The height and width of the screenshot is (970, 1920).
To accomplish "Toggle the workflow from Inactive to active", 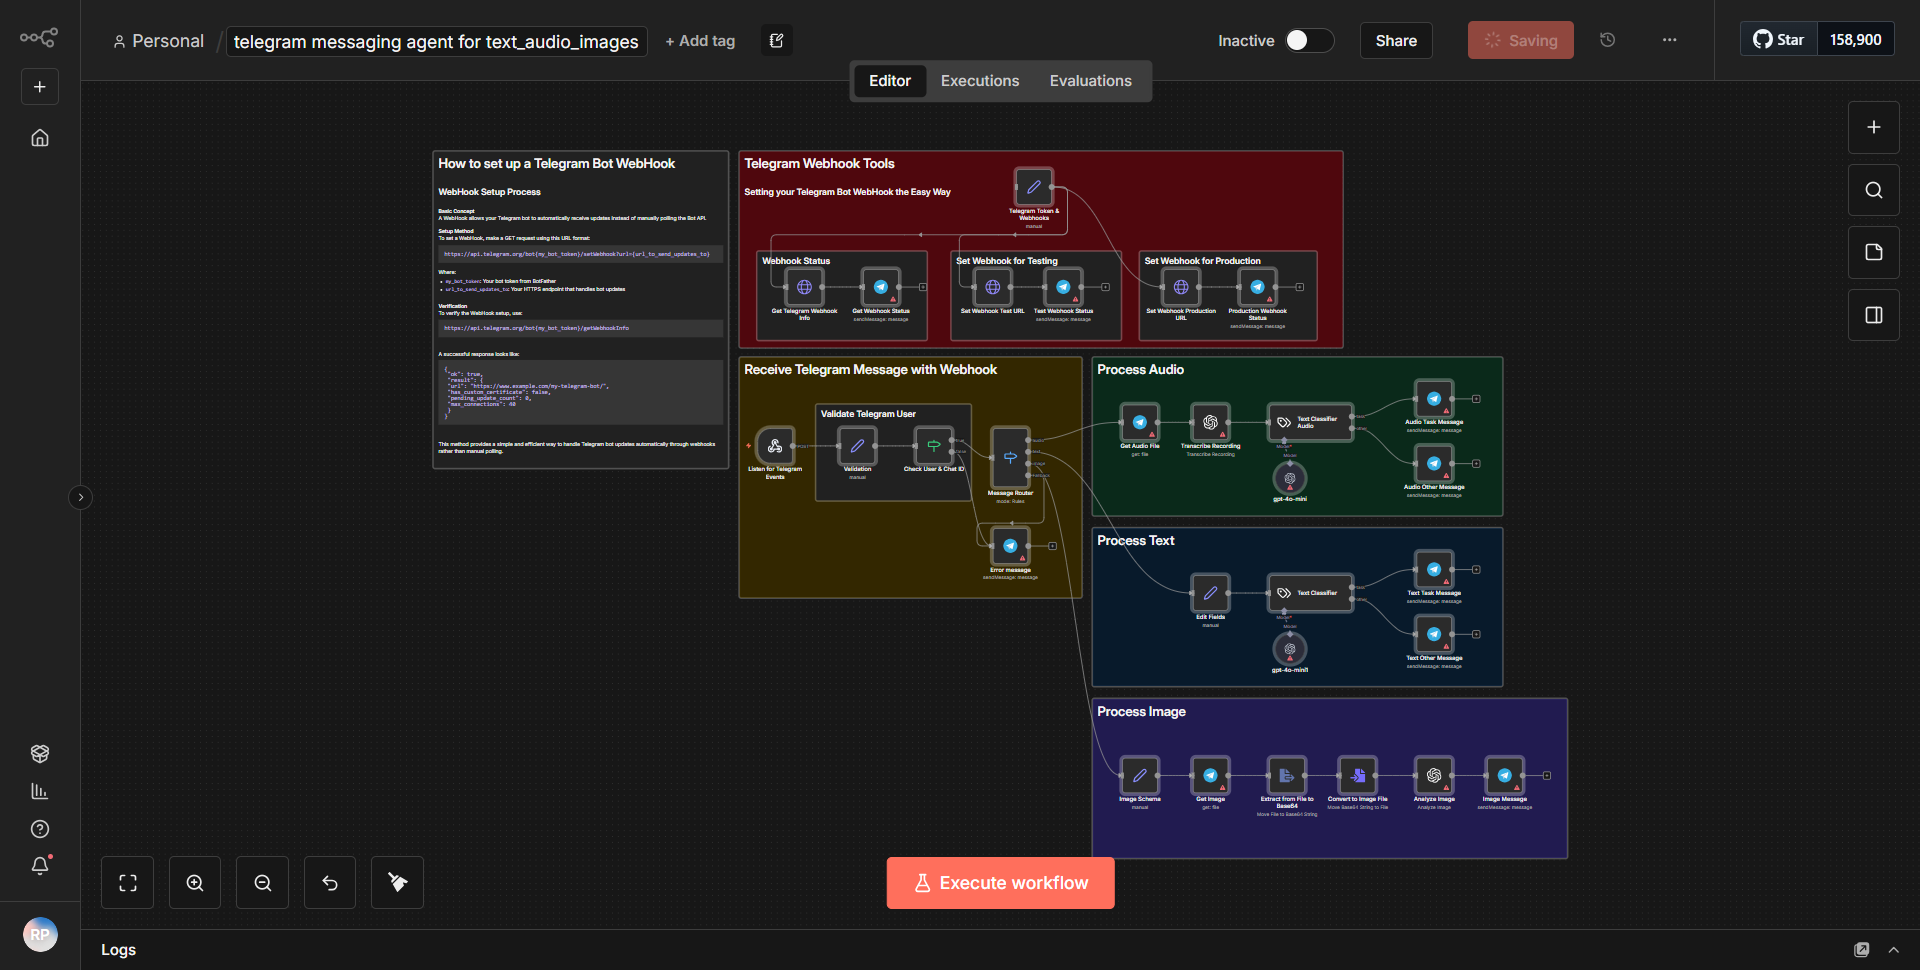I will click(1309, 40).
